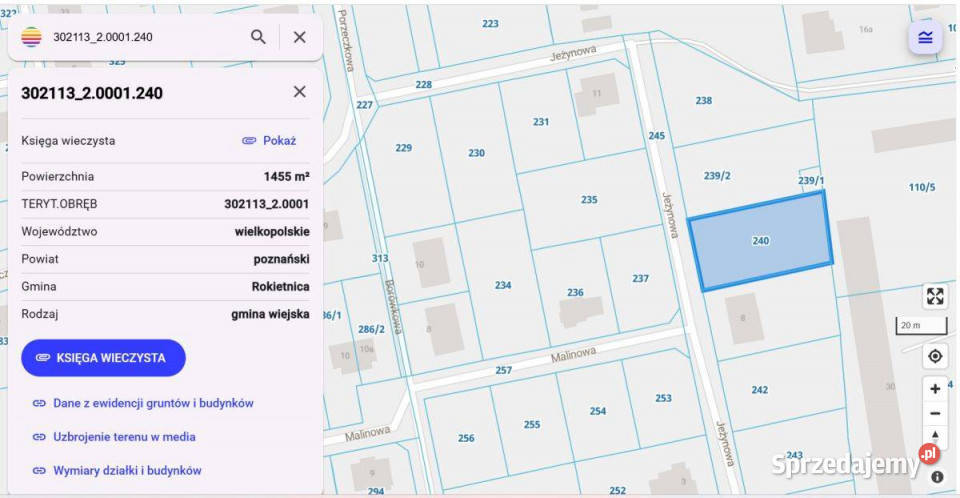Click the 20 m scale bar
Image resolution: width=960 pixels, height=498 pixels.
coord(921,326)
